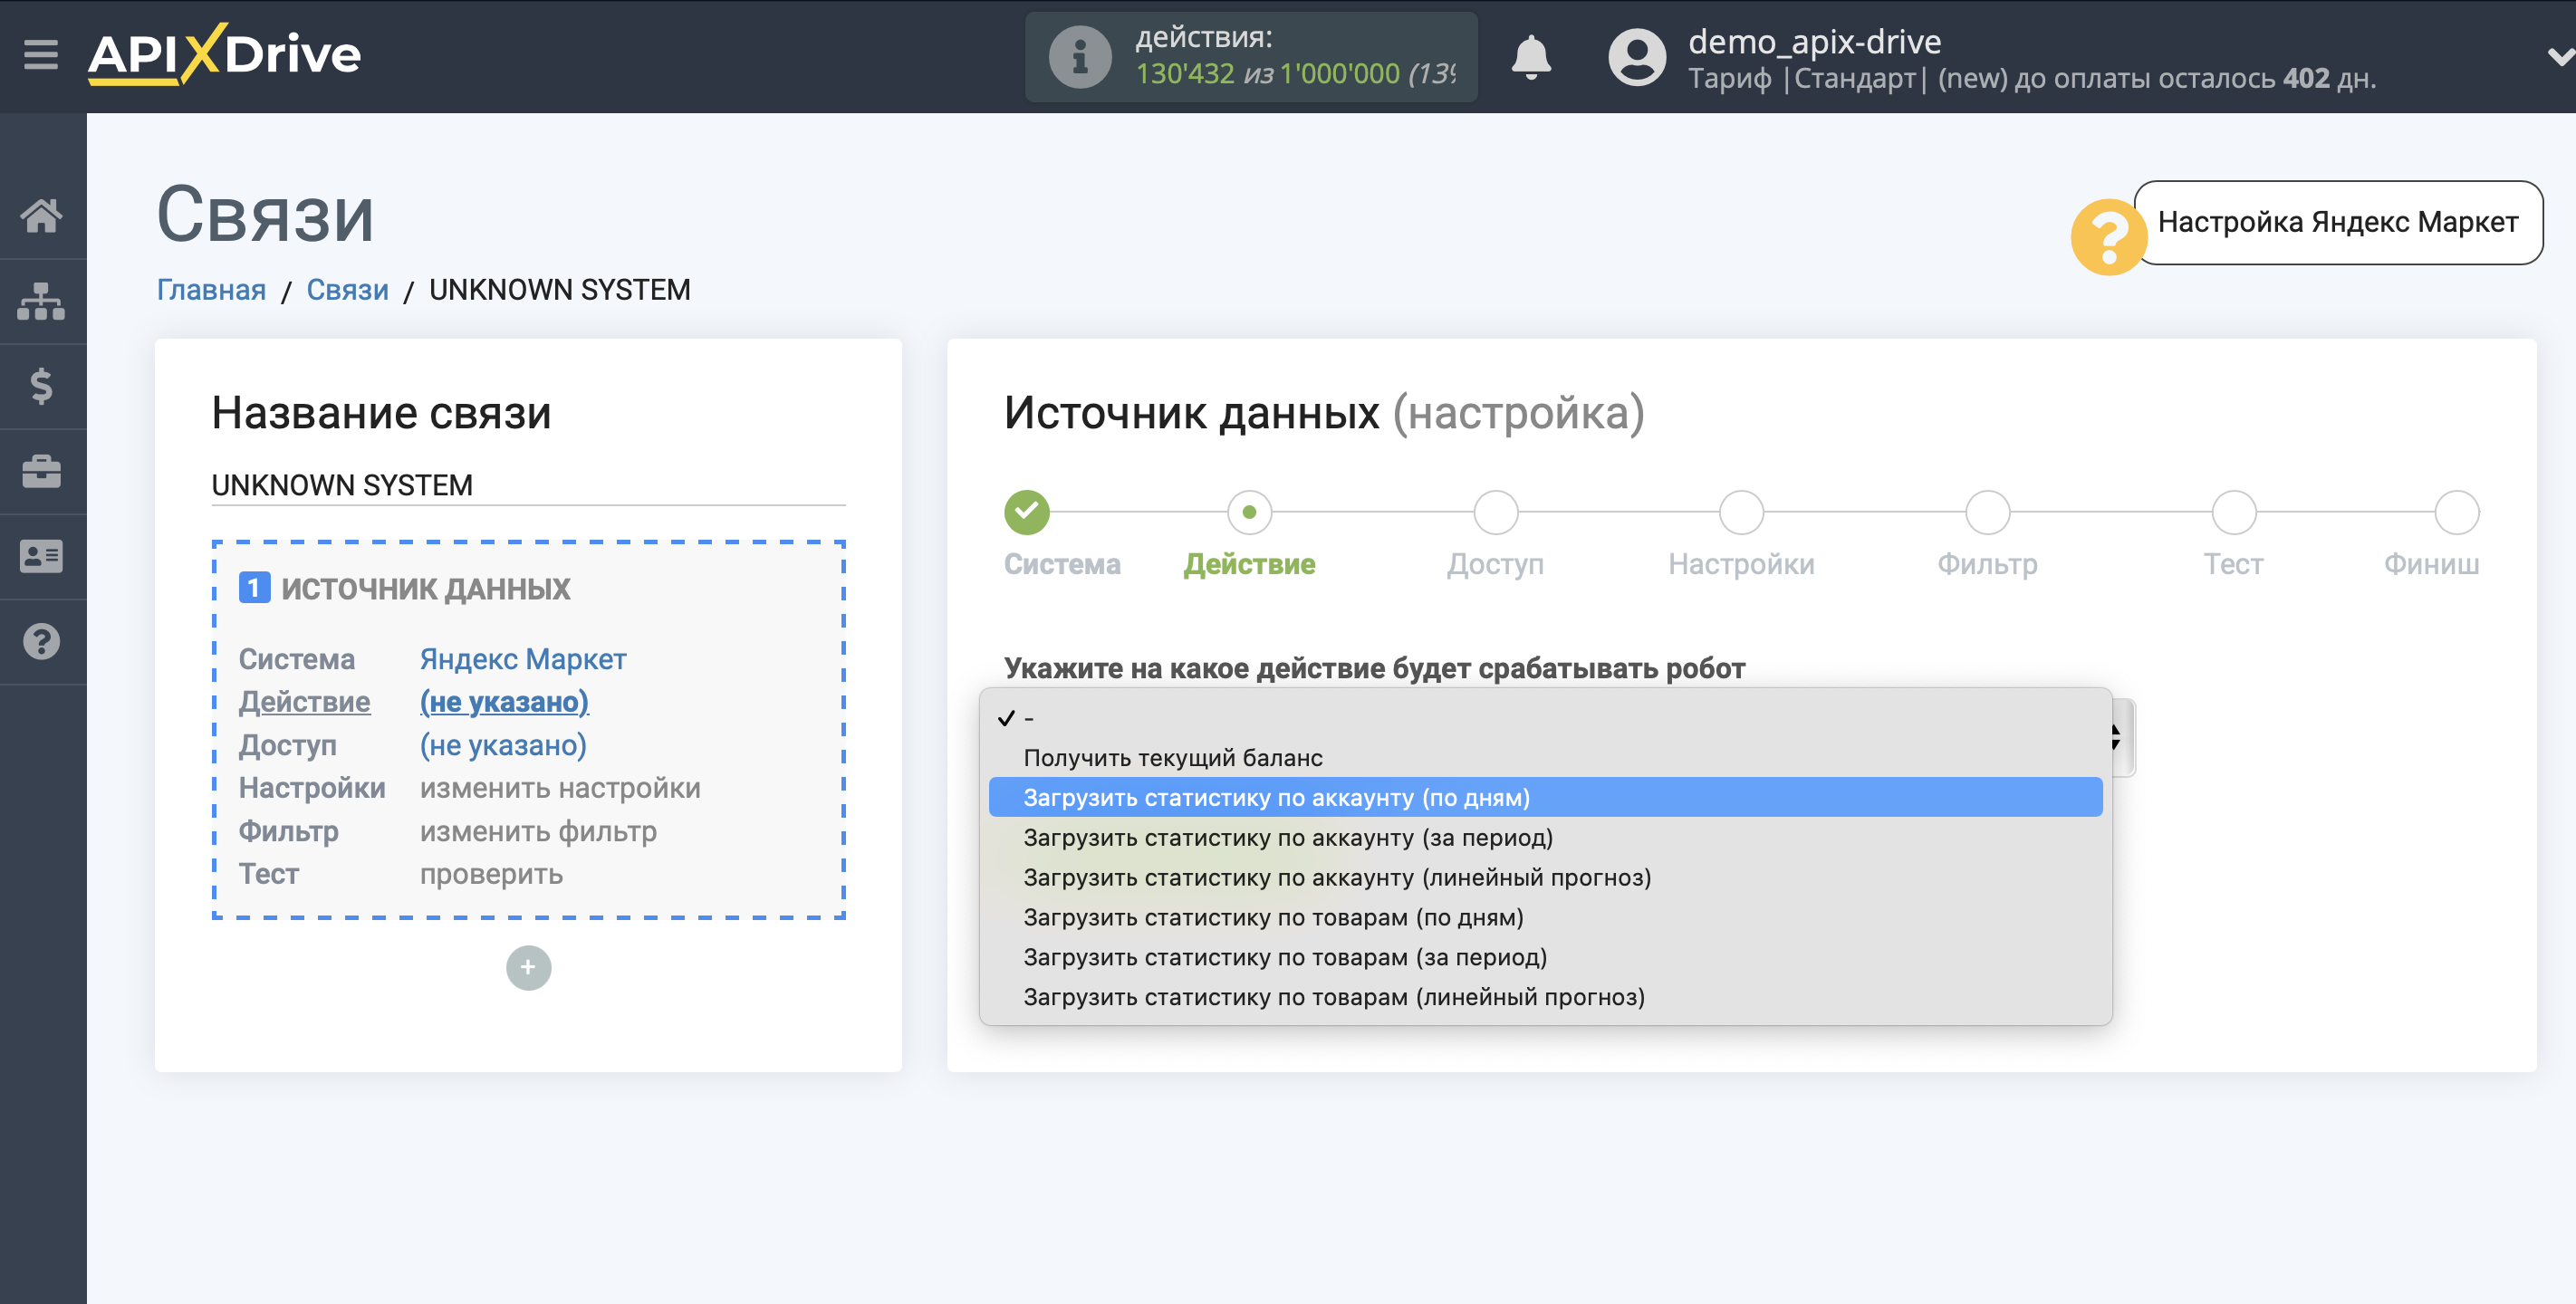Select the Настройки step circle

[x=1741, y=512]
